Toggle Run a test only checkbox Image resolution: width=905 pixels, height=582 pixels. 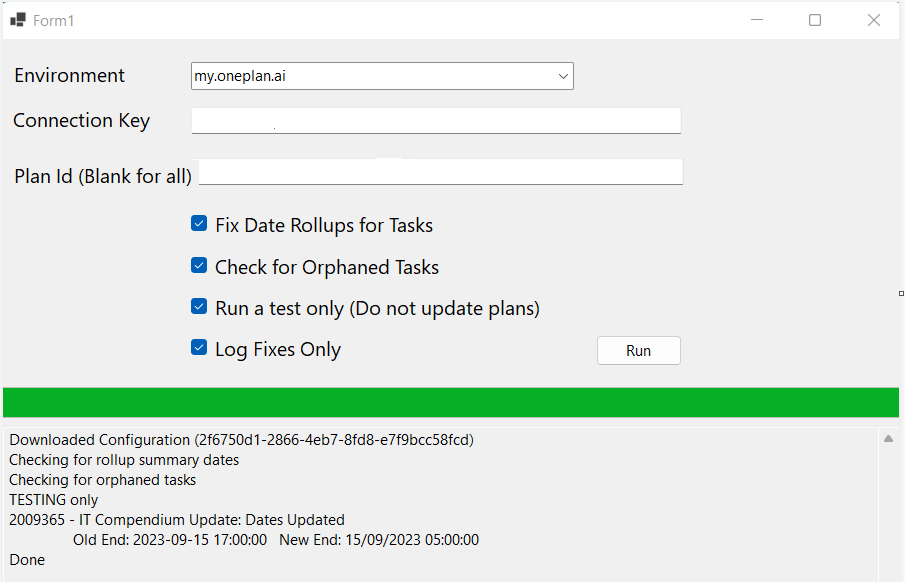(x=199, y=306)
